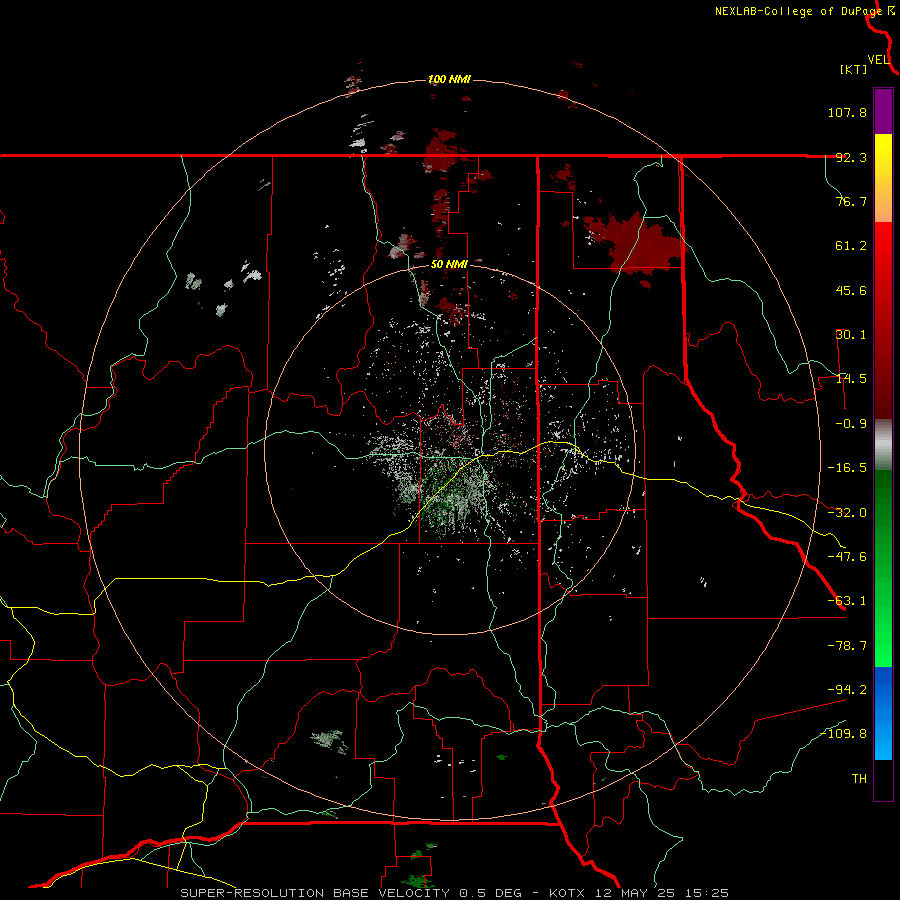Select the 107.8 velocity scale label
Viewport: 900px width, 900px height.
pyautogui.click(x=847, y=112)
